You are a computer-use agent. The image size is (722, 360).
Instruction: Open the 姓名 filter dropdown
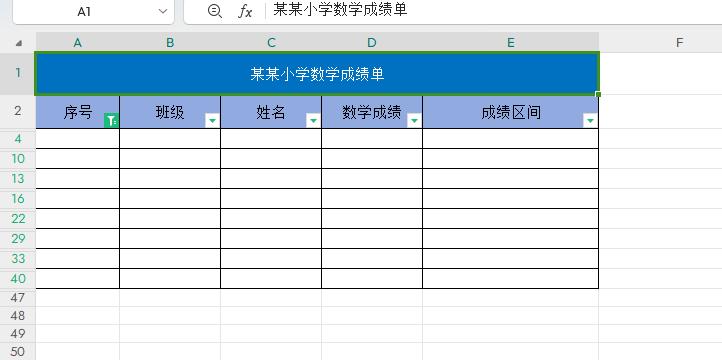[313, 121]
